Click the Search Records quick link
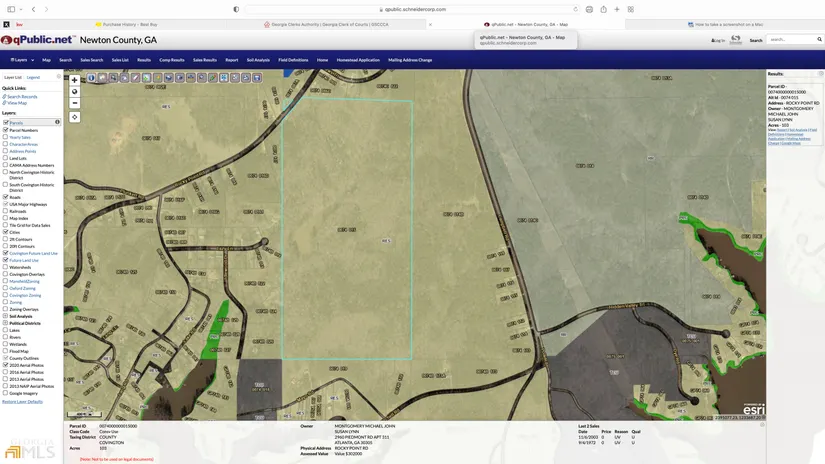 [22, 97]
